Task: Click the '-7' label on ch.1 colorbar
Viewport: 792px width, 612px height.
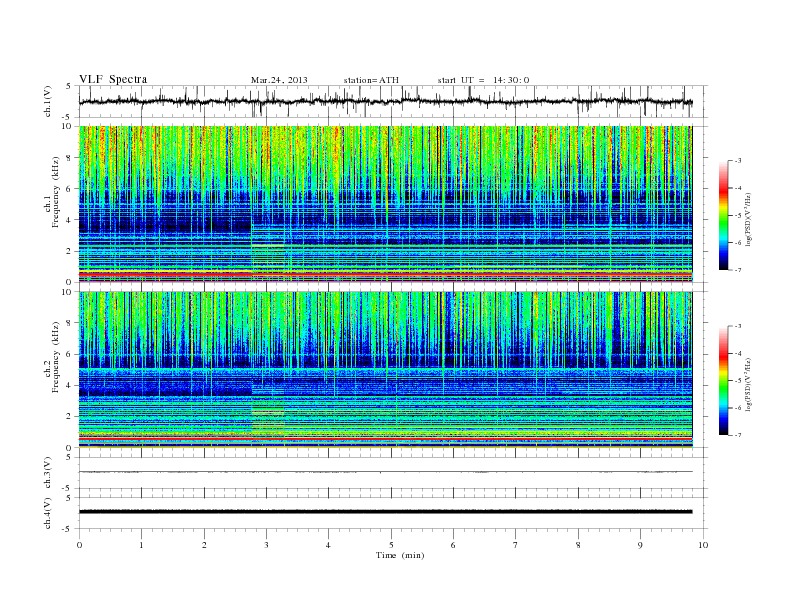Action: pyautogui.click(x=738, y=270)
